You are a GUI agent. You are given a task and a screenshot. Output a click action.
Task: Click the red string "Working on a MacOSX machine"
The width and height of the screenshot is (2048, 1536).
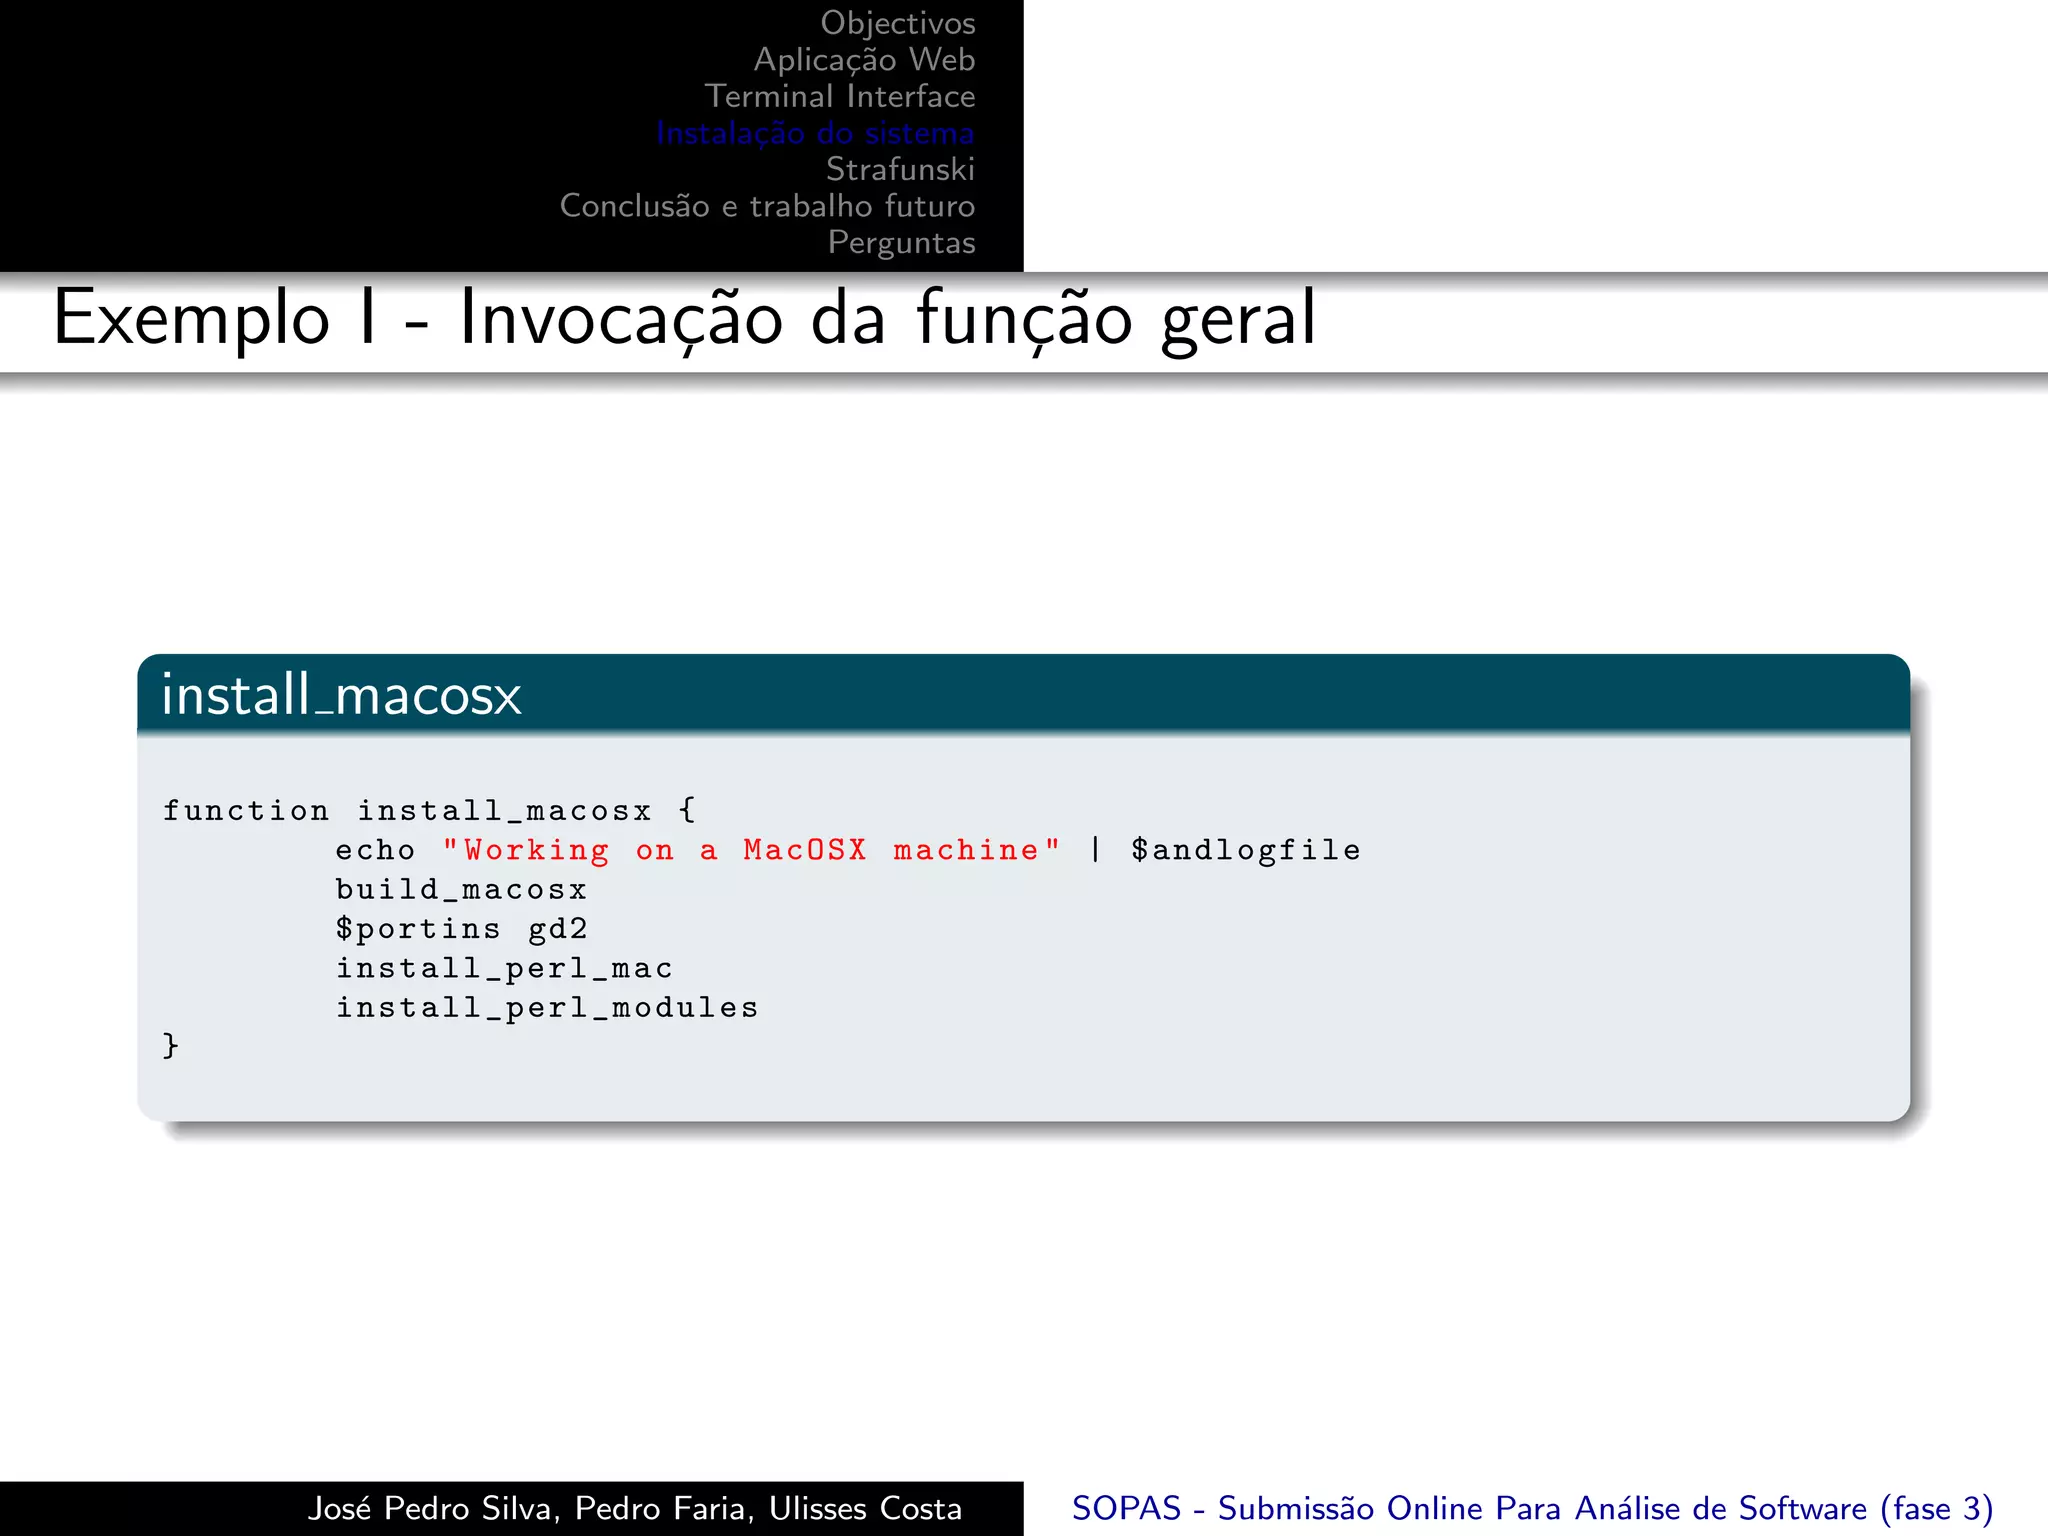(x=751, y=850)
